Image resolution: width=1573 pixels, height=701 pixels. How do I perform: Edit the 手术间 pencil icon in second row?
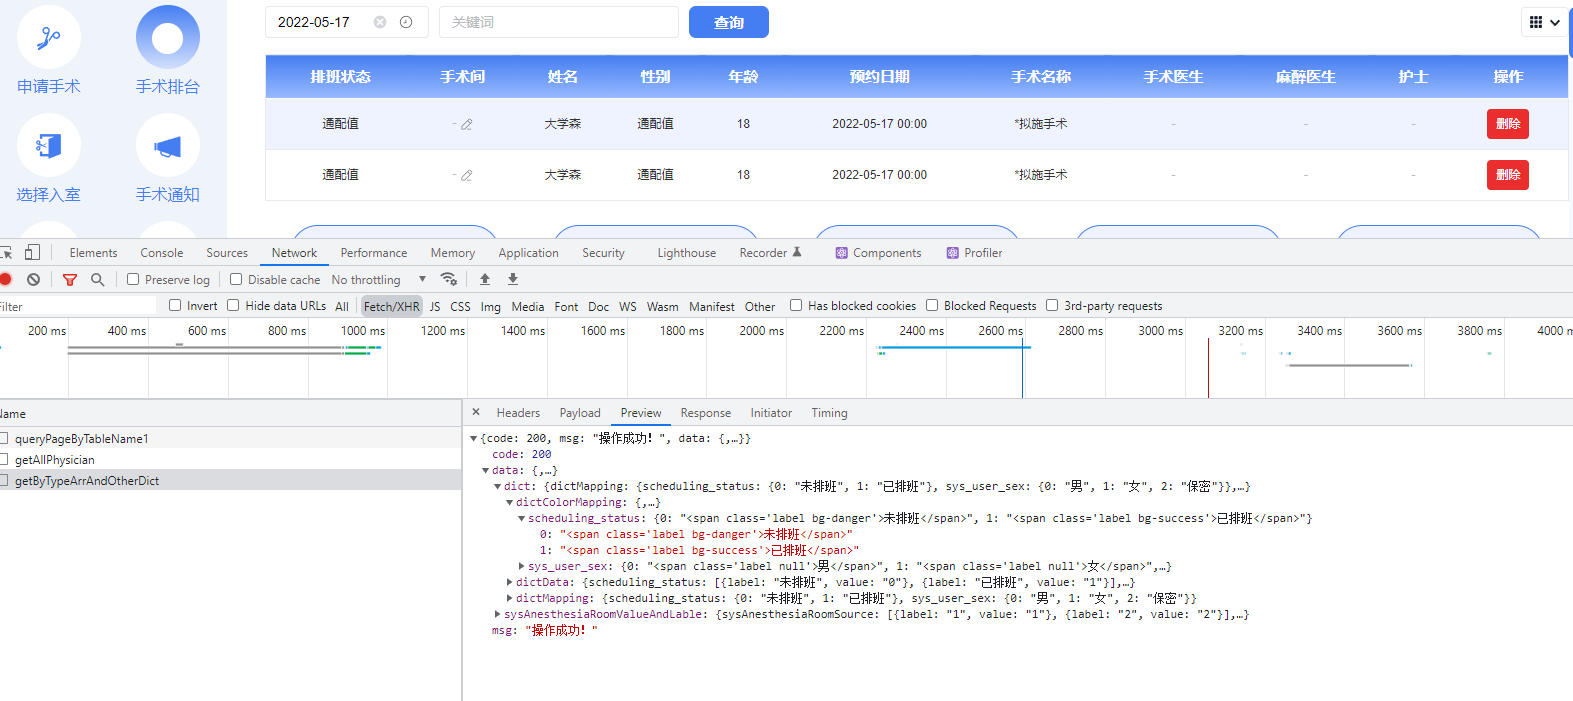click(x=467, y=175)
